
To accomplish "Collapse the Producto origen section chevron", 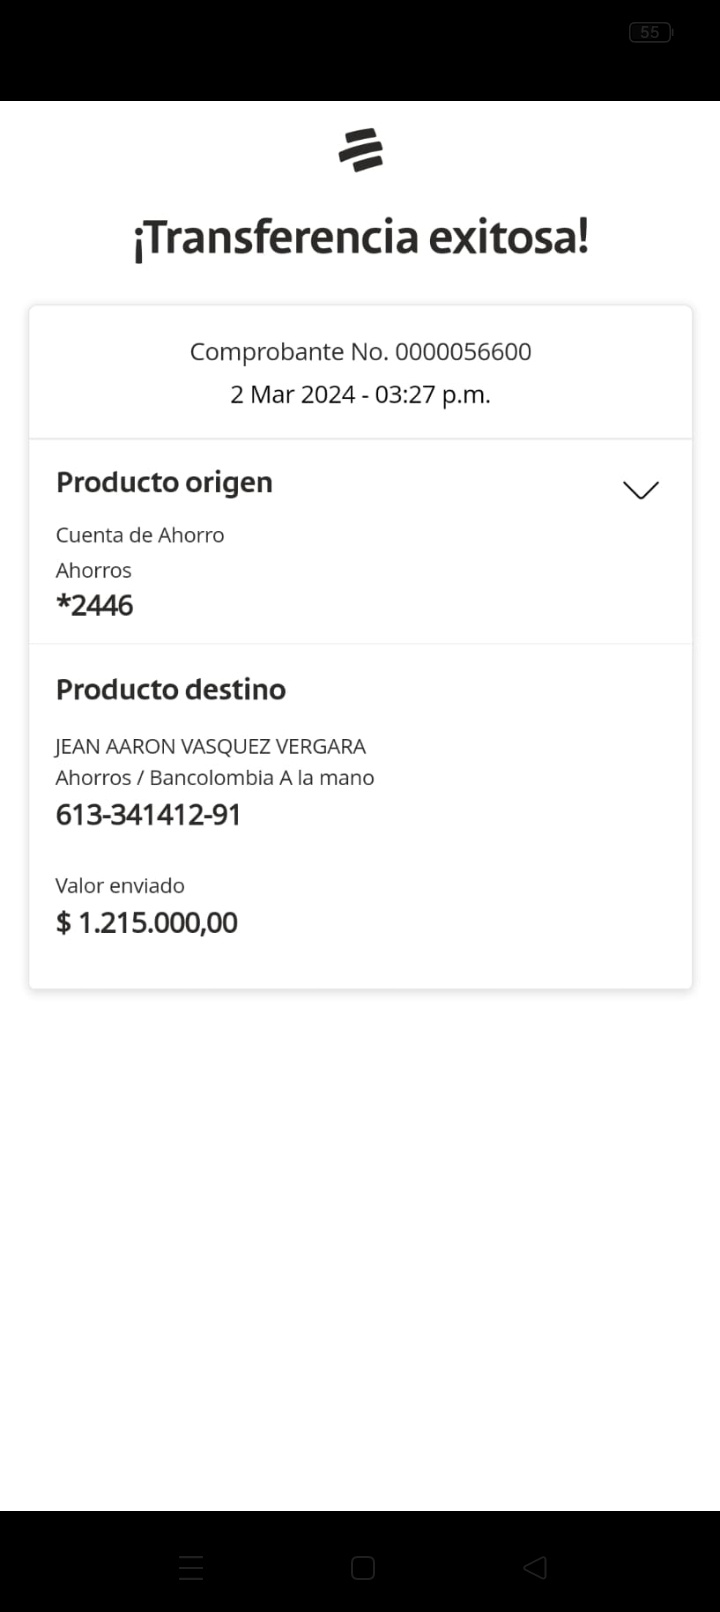I will 640,489.
